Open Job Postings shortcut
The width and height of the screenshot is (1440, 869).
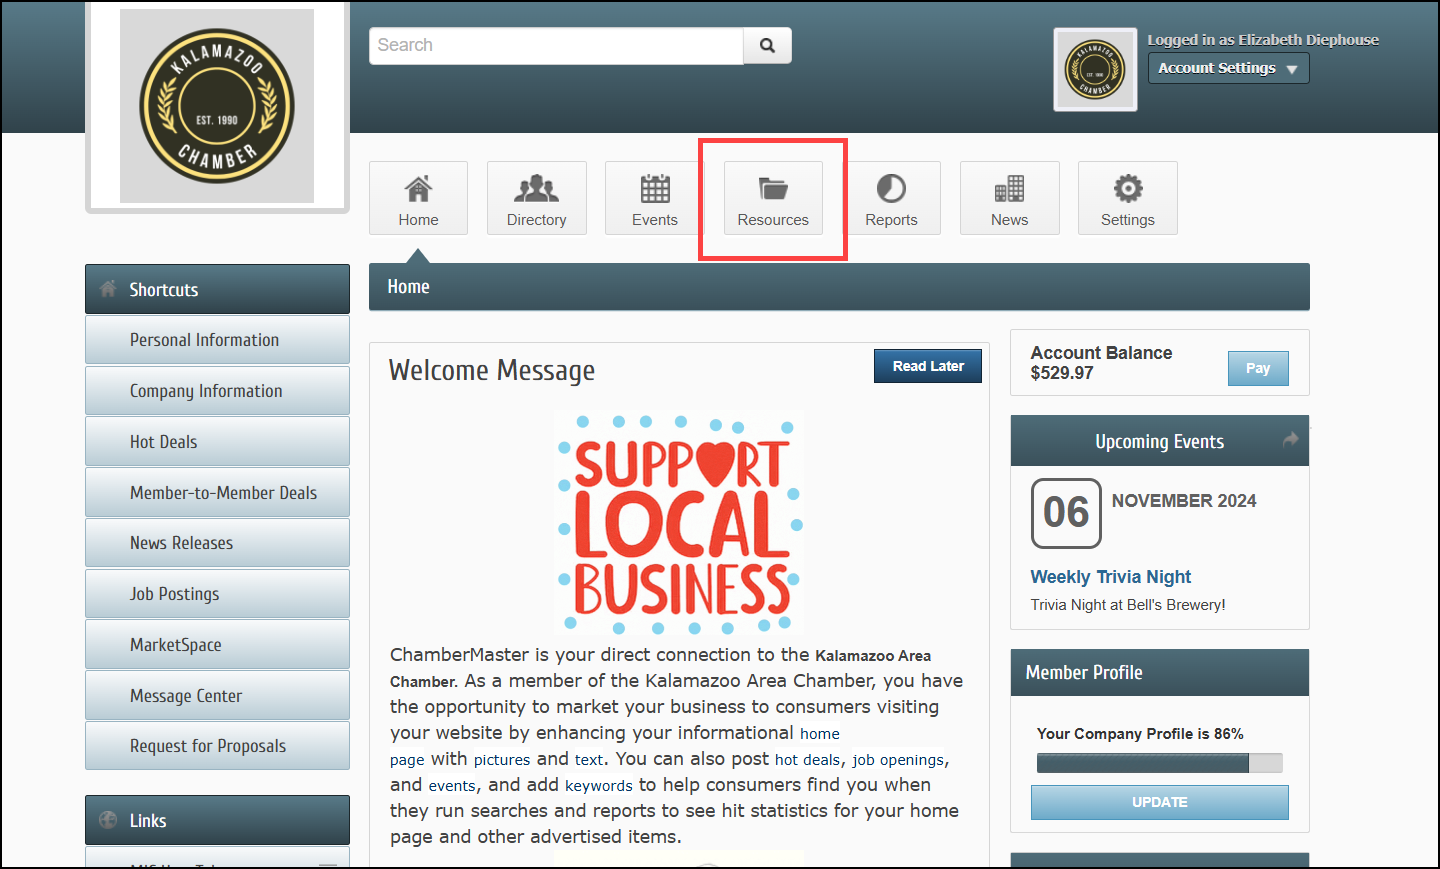pyautogui.click(x=217, y=594)
